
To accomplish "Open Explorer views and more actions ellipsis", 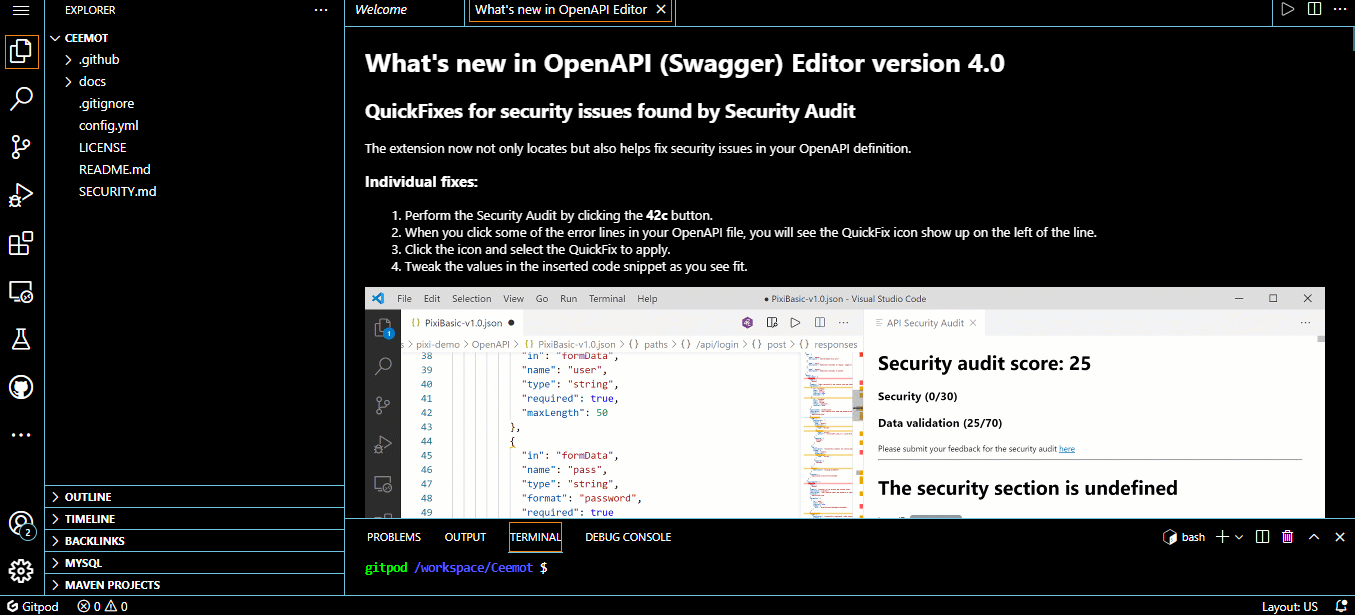I will pyautogui.click(x=321, y=10).
